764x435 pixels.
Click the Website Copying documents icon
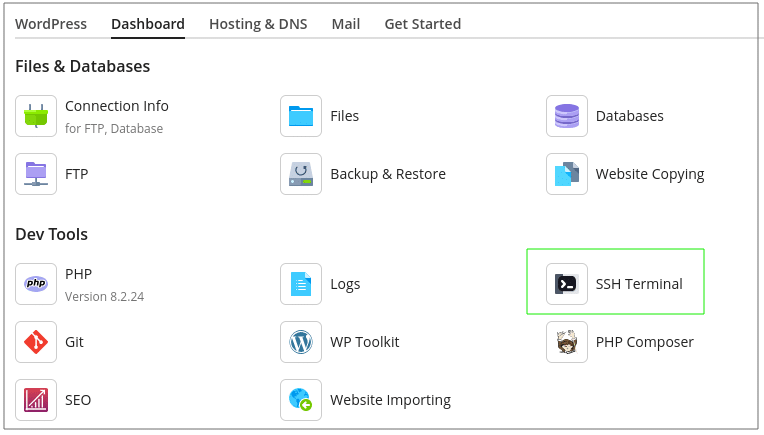point(567,174)
